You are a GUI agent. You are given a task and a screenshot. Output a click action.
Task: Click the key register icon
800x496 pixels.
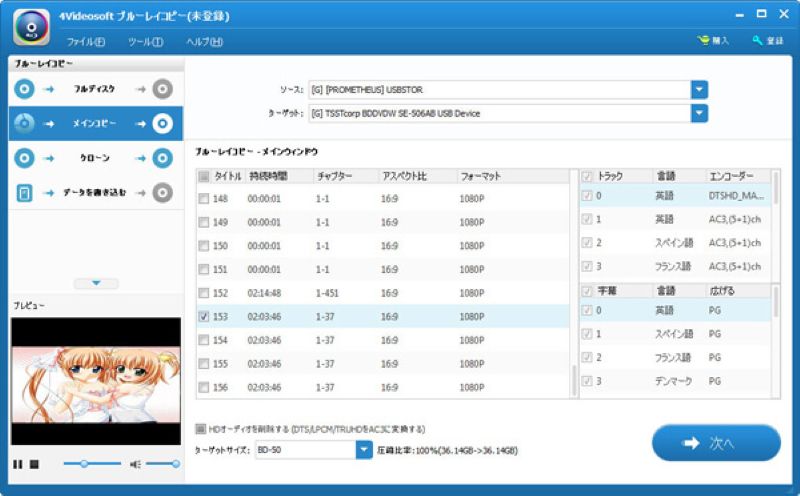(x=758, y=40)
